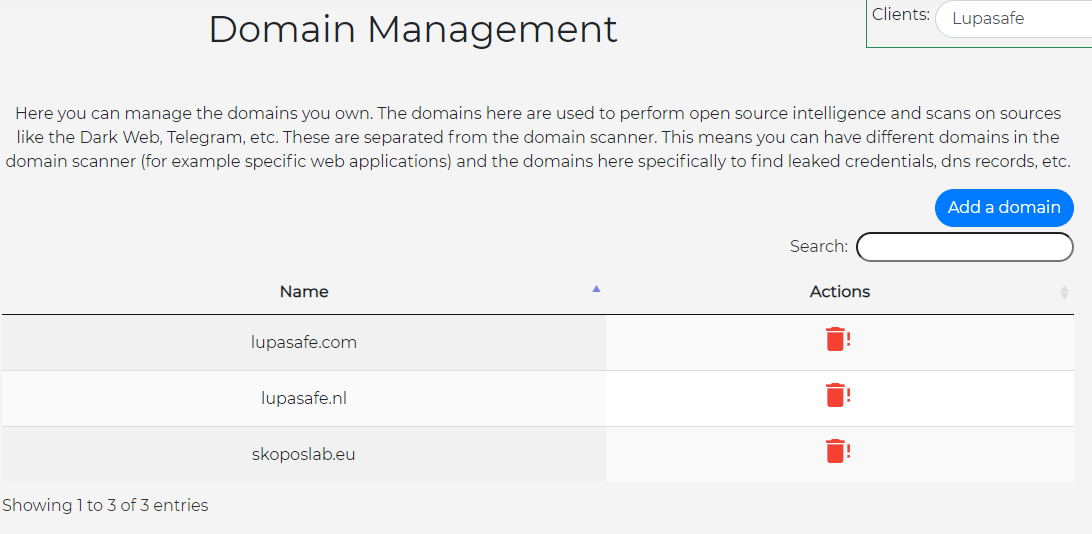Click the Name column header
Viewport: 1092px width, 534px height.
pyautogui.click(x=304, y=292)
